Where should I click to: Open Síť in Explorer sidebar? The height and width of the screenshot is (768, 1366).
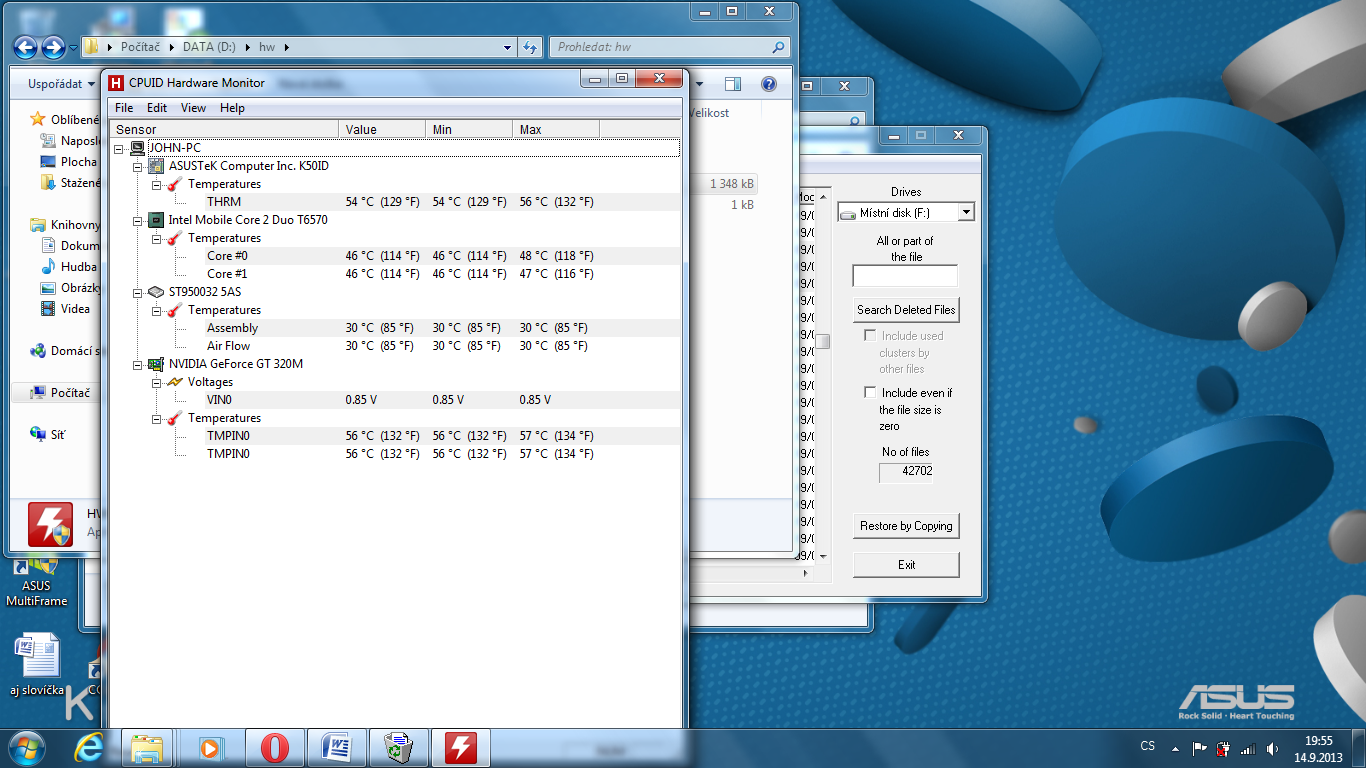pyautogui.click(x=50, y=434)
